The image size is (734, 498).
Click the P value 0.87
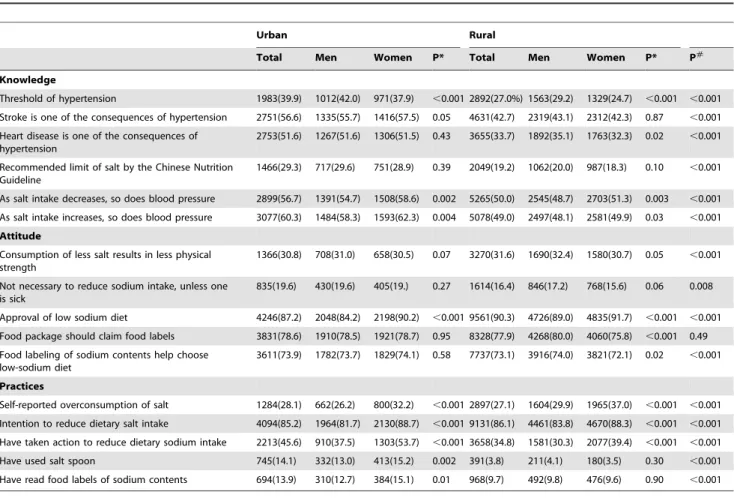(x=654, y=117)
